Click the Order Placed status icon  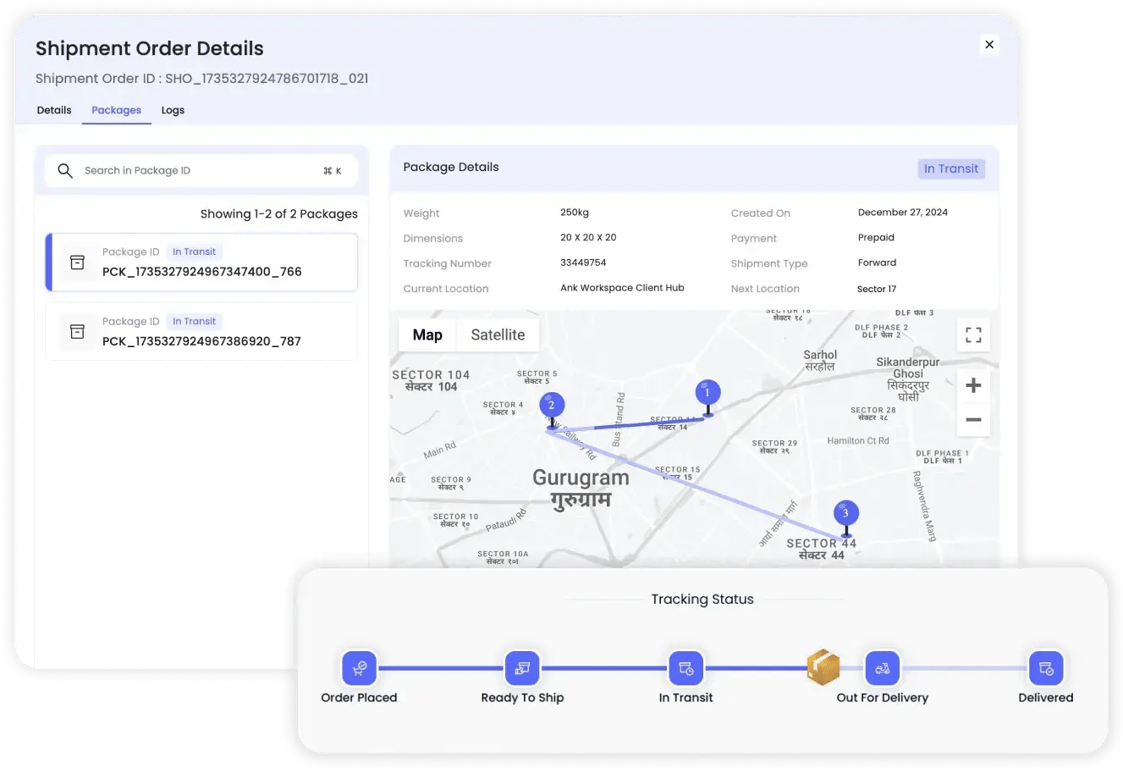tap(359, 668)
